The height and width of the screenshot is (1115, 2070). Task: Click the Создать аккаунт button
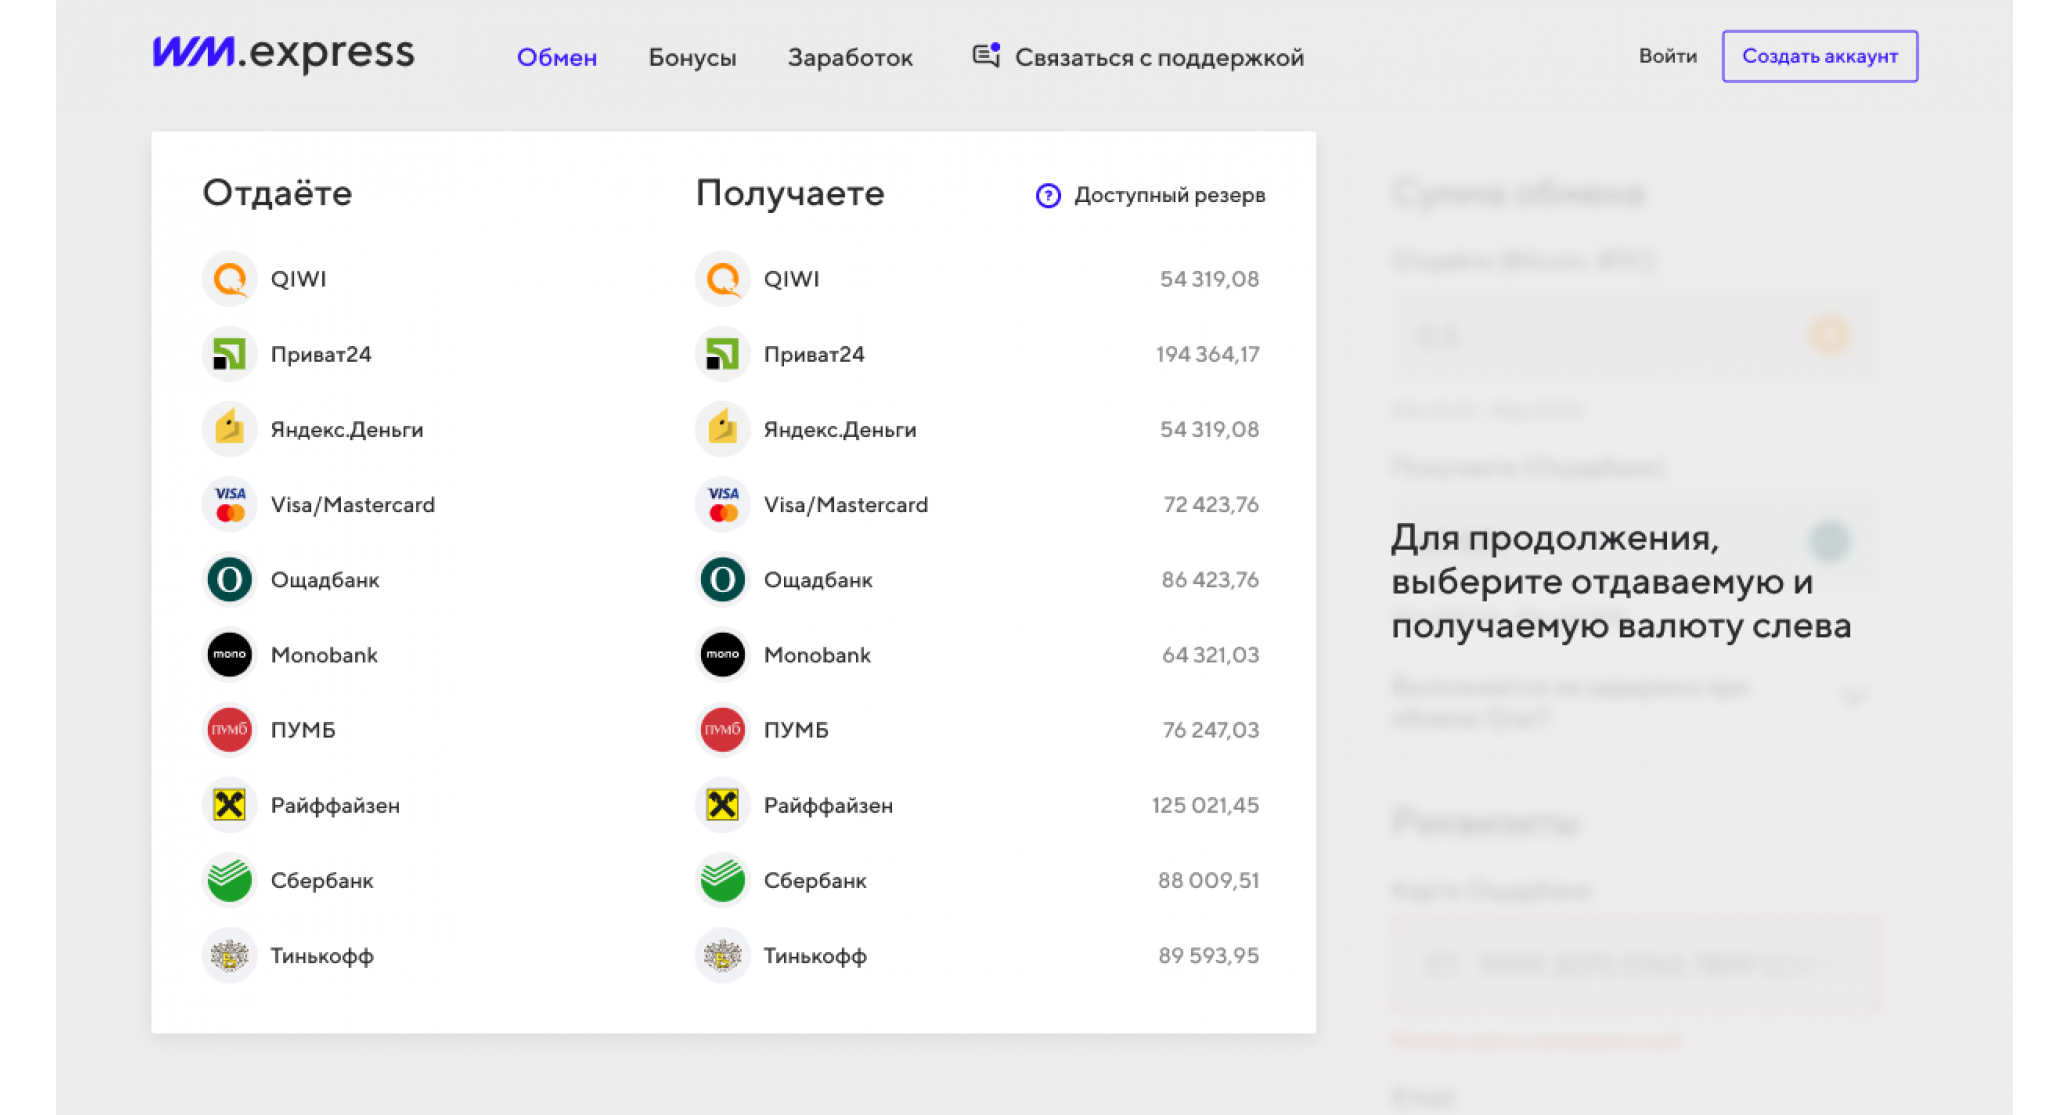tap(1820, 56)
